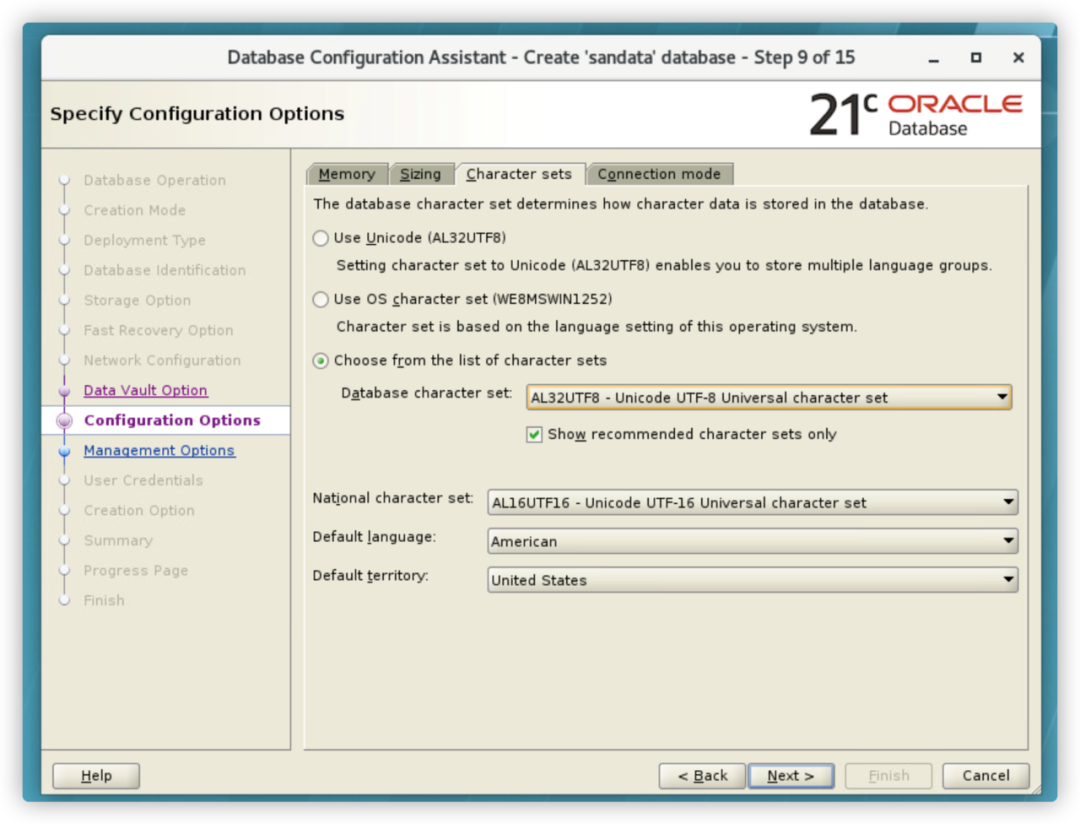This screenshot has height=824, width=1080.
Task: Click the Oracle Database 21c logo
Action: pos(916,114)
